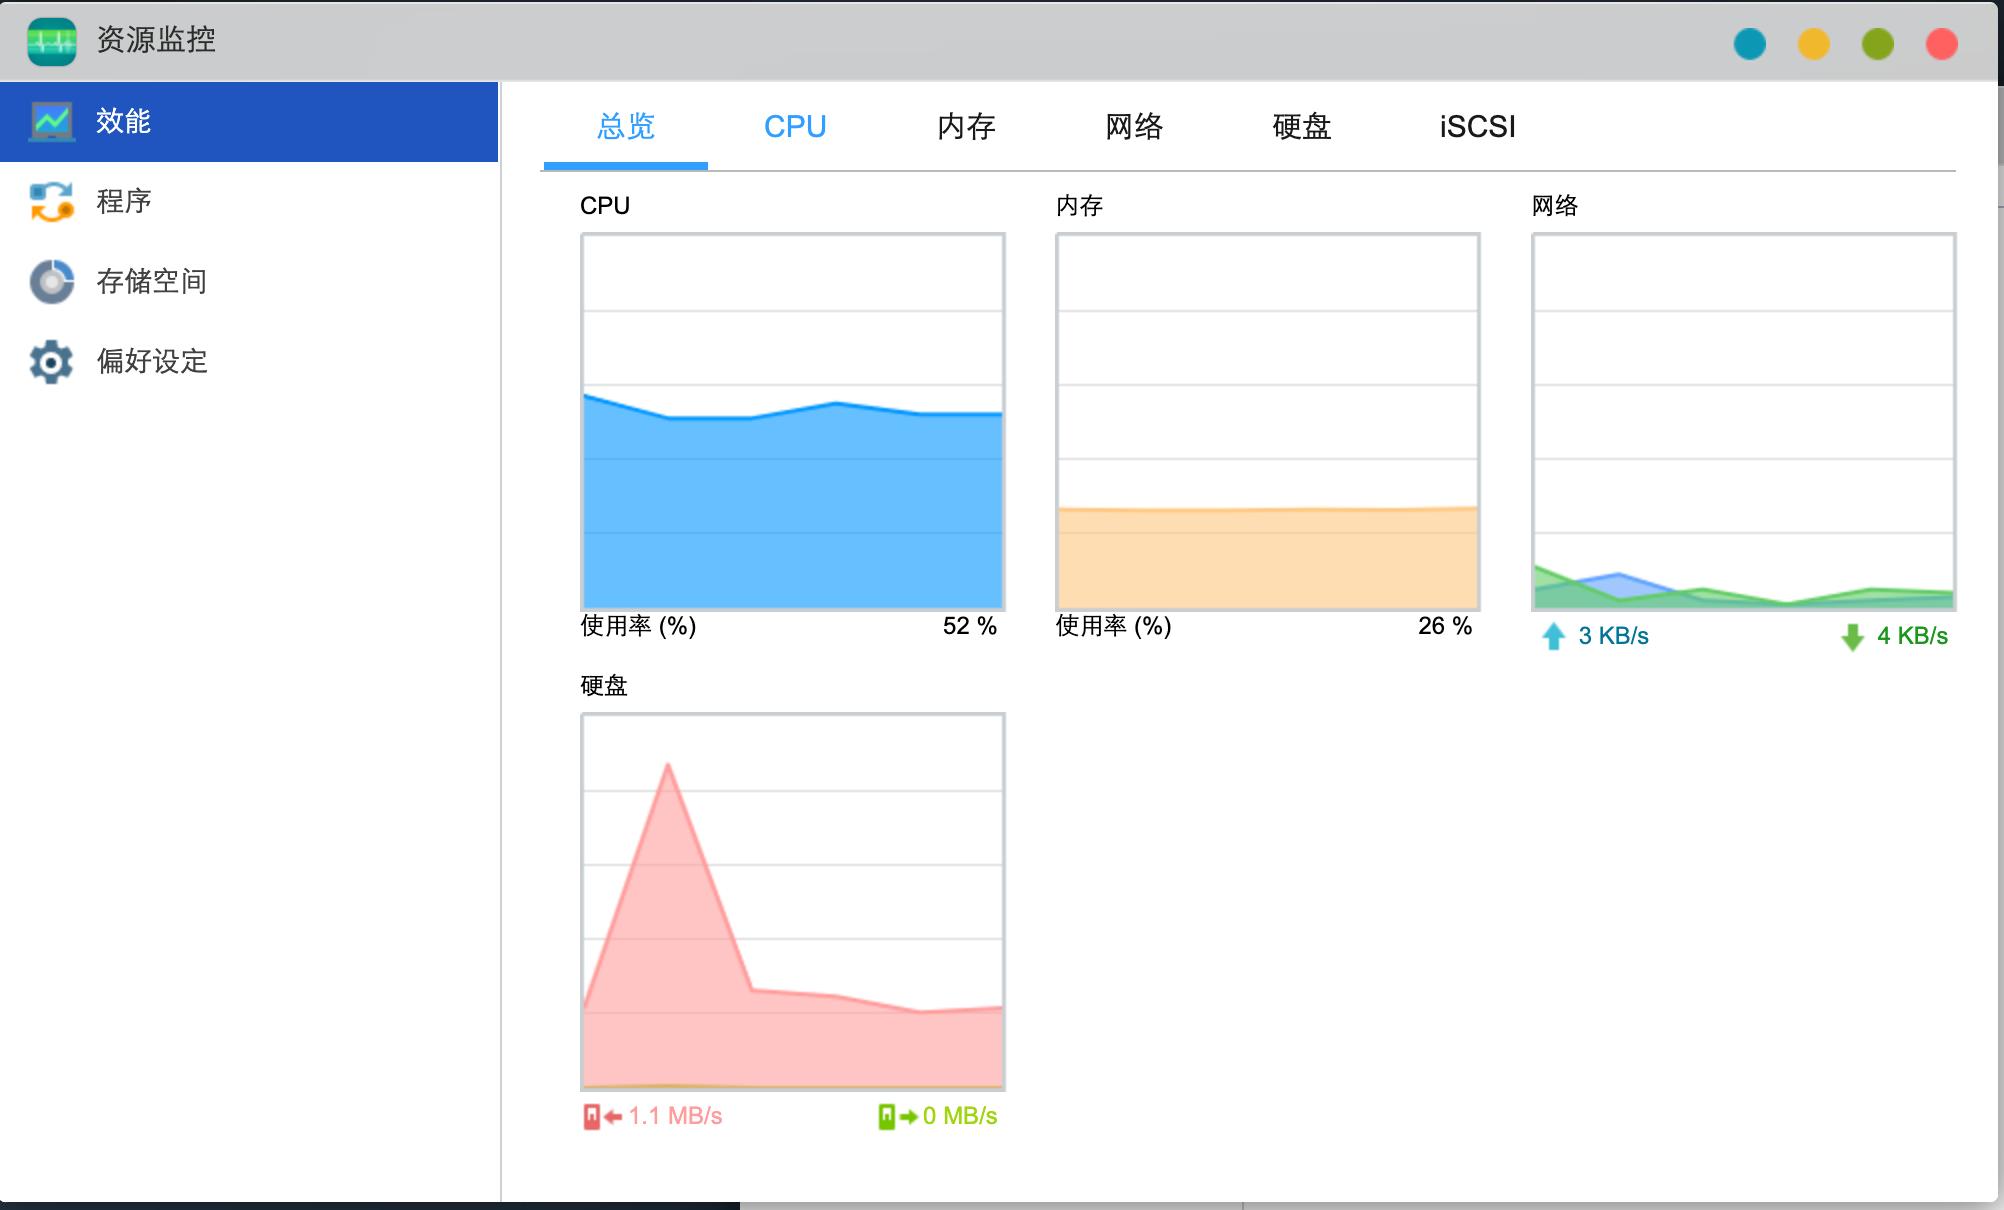The height and width of the screenshot is (1210, 2004).
Task: Open the 内存 memory tab
Action: (x=966, y=127)
